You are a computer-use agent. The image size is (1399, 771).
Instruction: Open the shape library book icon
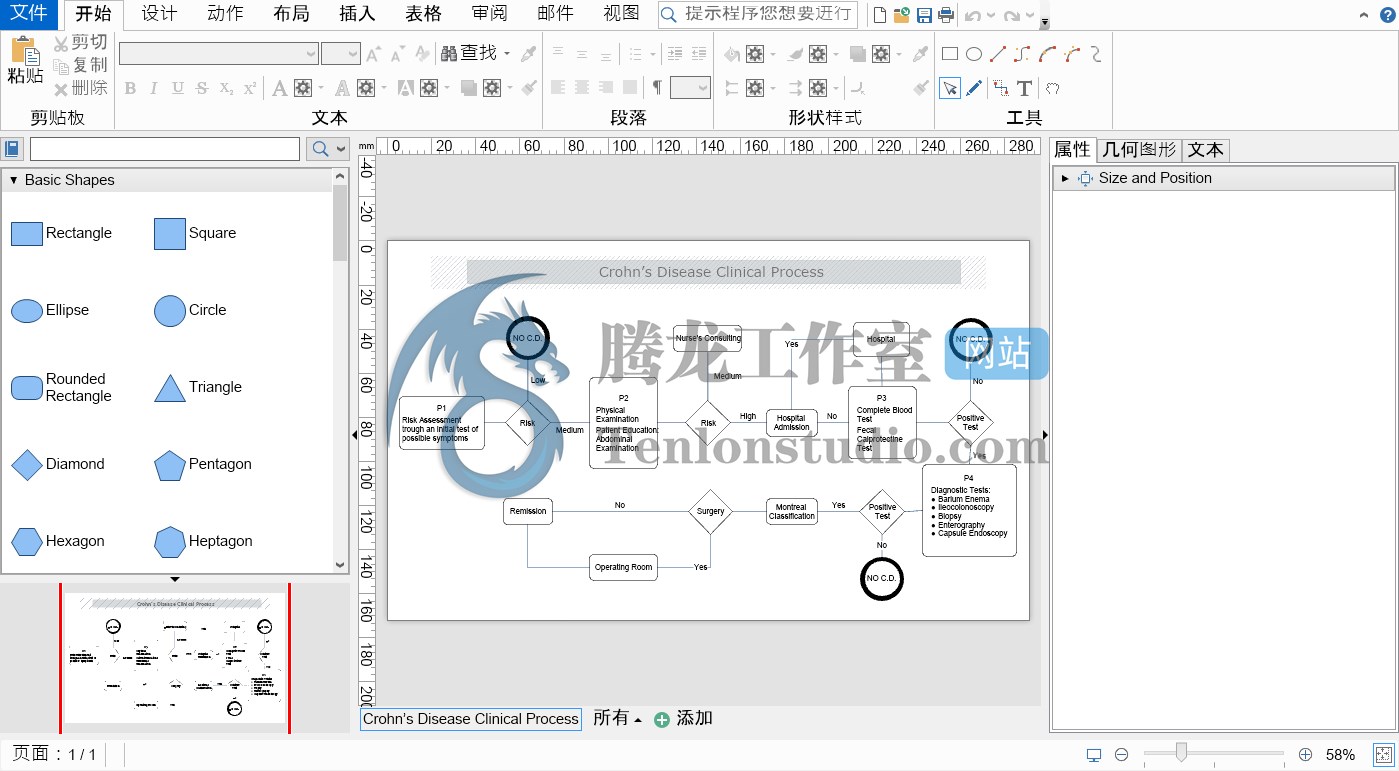[x=12, y=149]
